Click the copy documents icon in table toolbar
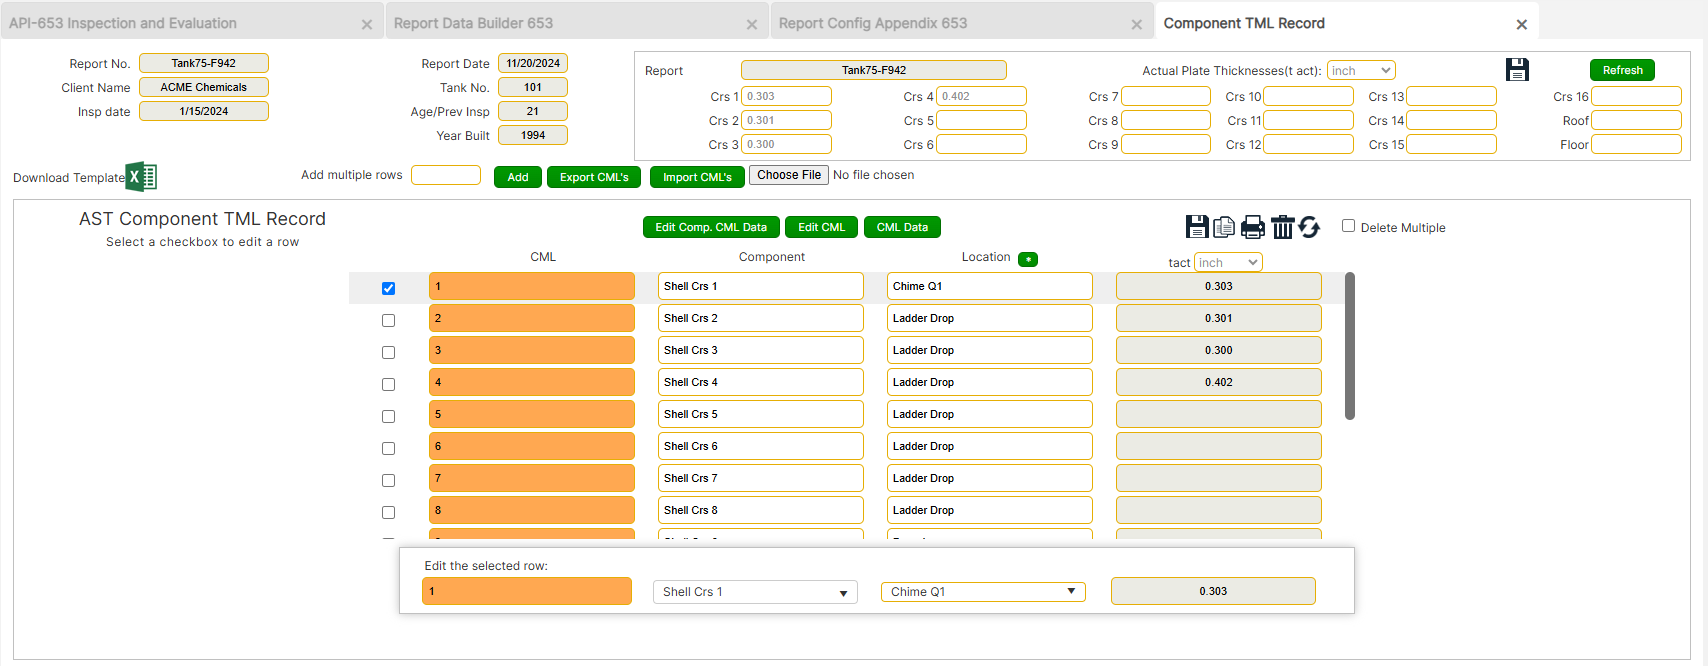 pos(1224,227)
